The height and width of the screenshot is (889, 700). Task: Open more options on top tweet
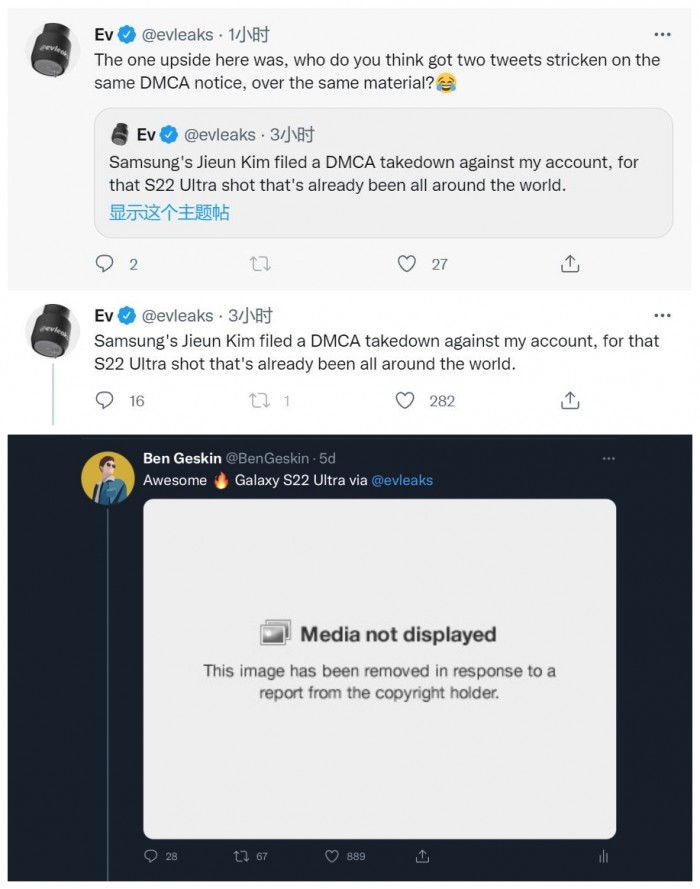[x=661, y=34]
